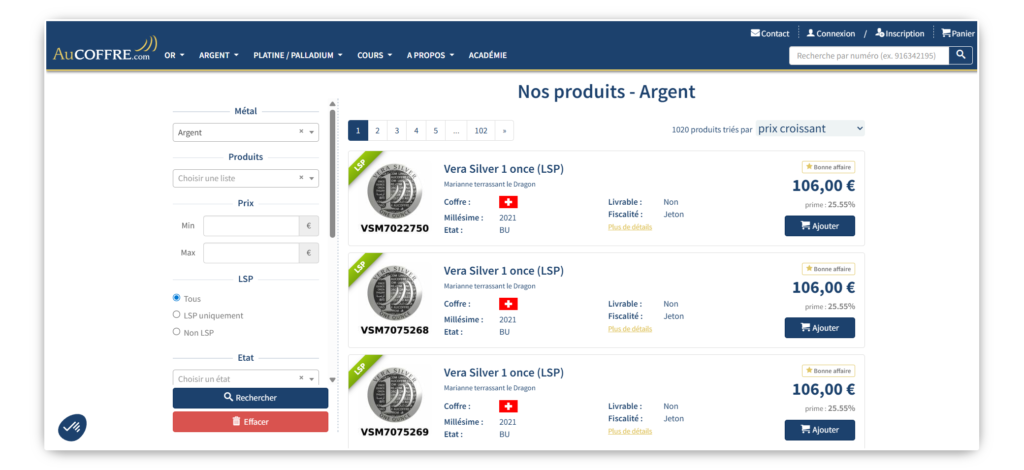1024x470 pixels.
Task: Click the Min price input field
Action: coord(250,226)
